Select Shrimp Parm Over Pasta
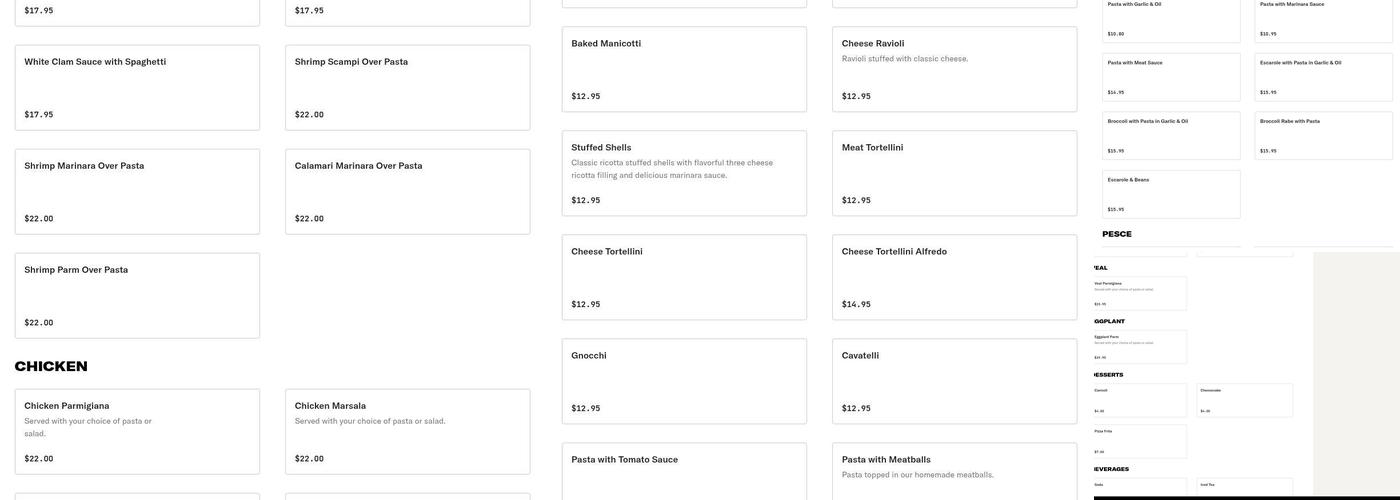 coord(137,295)
